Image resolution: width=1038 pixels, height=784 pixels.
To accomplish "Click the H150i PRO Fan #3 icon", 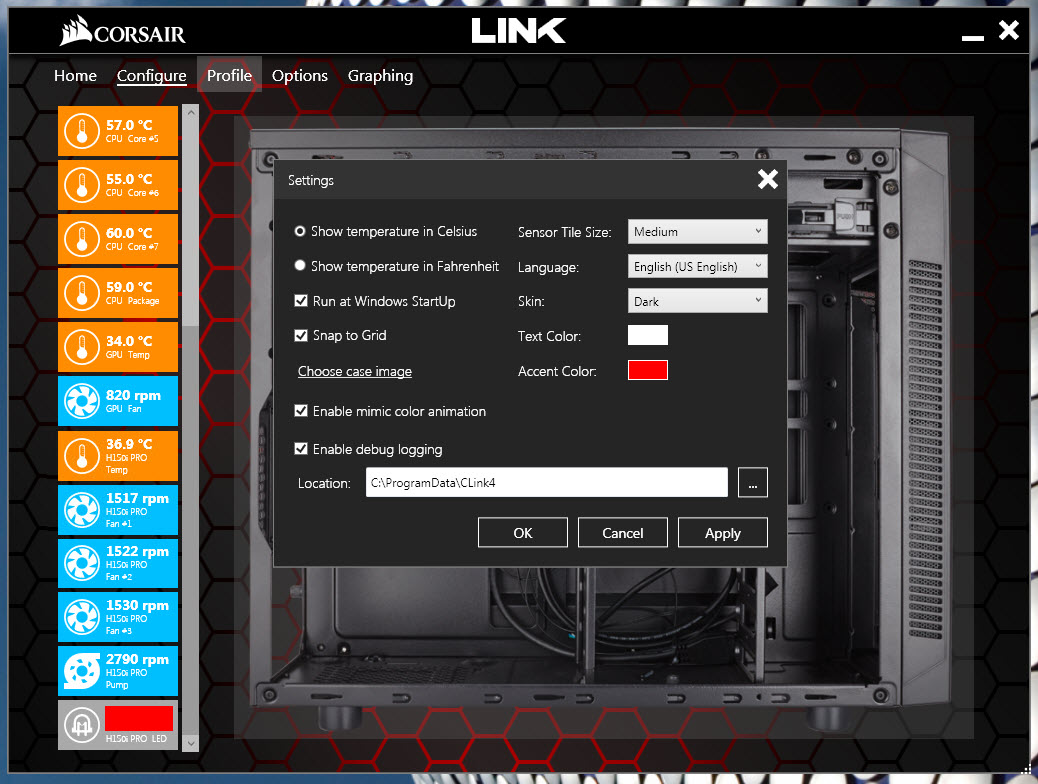I will point(82,617).
